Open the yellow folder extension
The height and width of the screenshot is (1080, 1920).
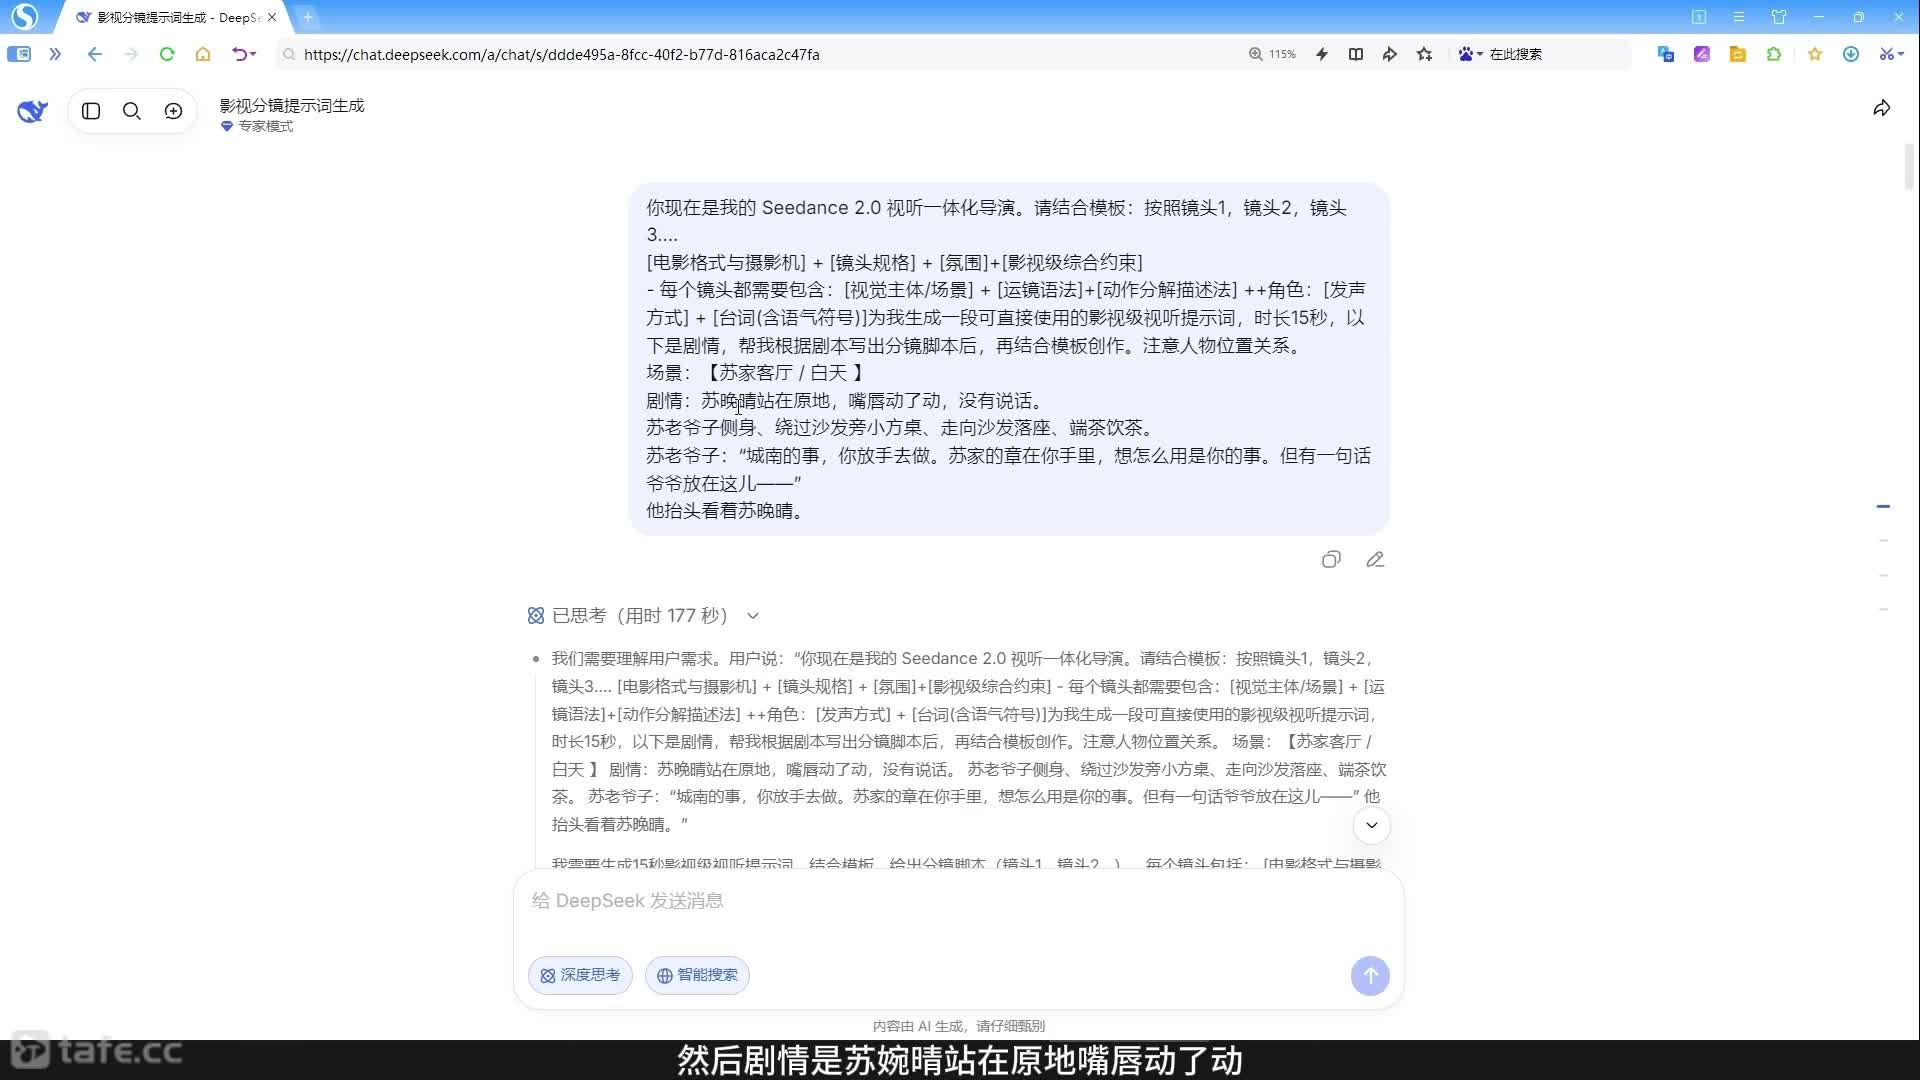[x=1738, y=54]
